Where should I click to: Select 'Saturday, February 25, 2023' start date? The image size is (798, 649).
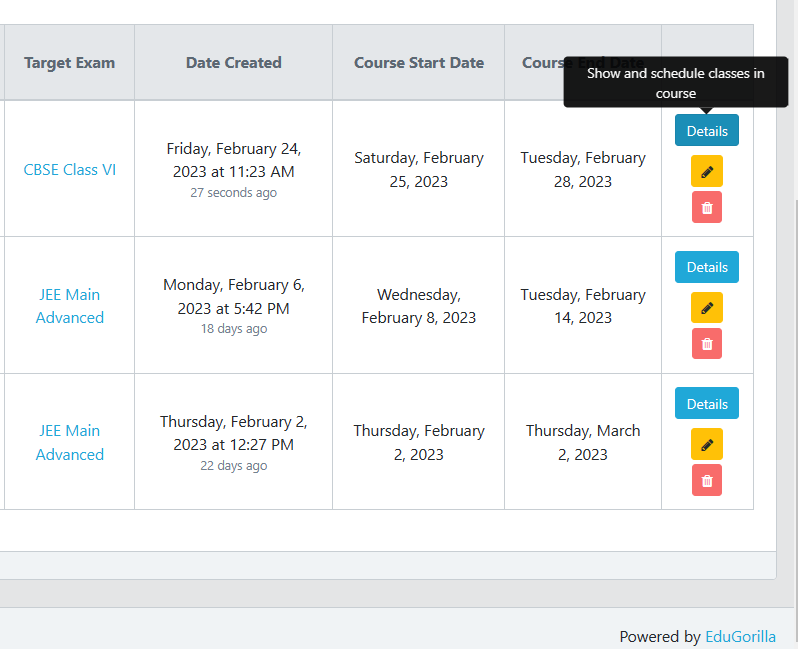pyautogui.click(x=419, y=170)
